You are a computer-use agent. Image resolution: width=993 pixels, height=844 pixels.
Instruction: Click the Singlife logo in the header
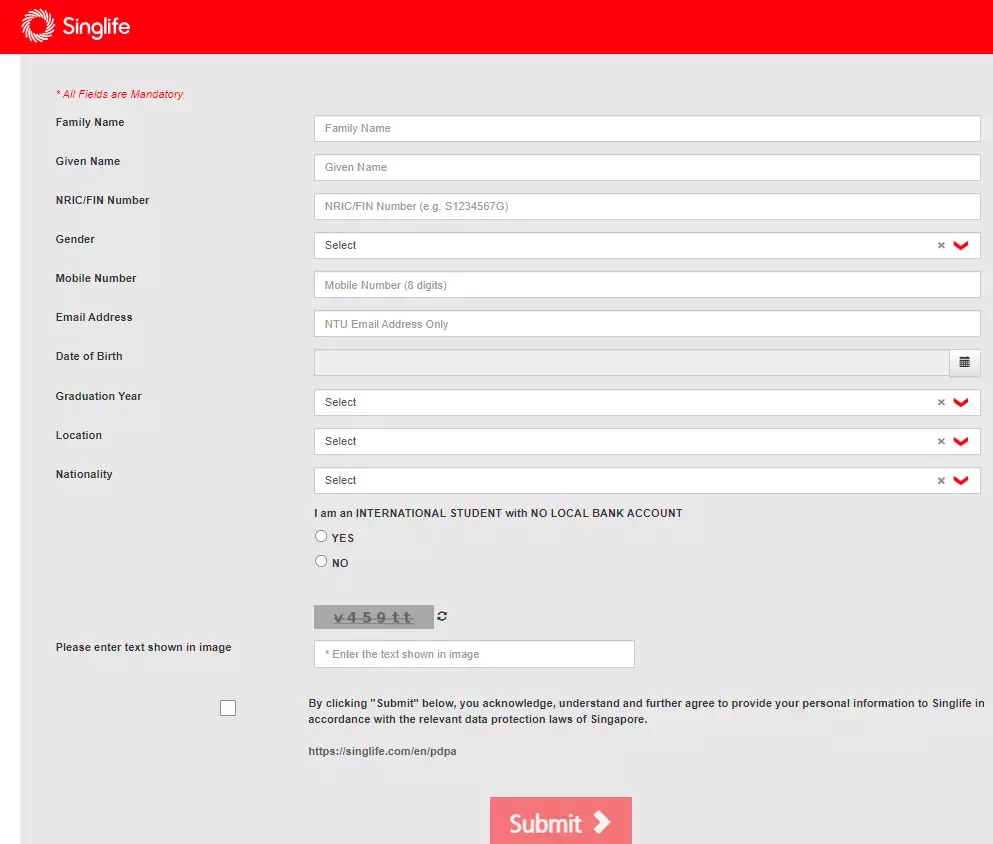pos(75,26)
